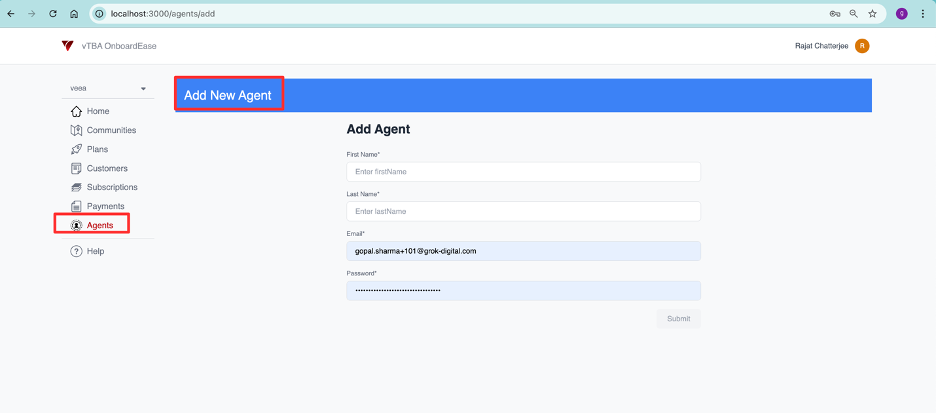The image size is (936, 414).
Task: Click the Add New Agent header text
Action: (x=227, y=95)
